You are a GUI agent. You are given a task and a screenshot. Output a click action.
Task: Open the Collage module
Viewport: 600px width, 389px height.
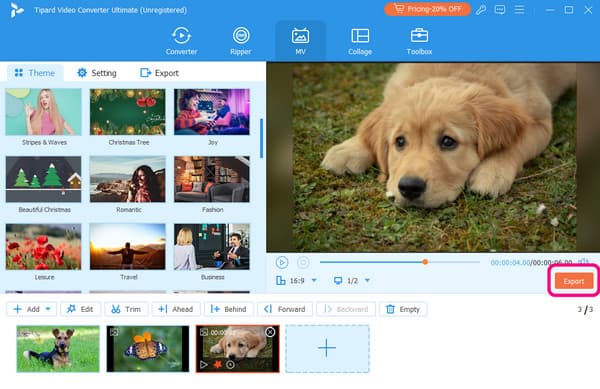(x=360, y=41)
